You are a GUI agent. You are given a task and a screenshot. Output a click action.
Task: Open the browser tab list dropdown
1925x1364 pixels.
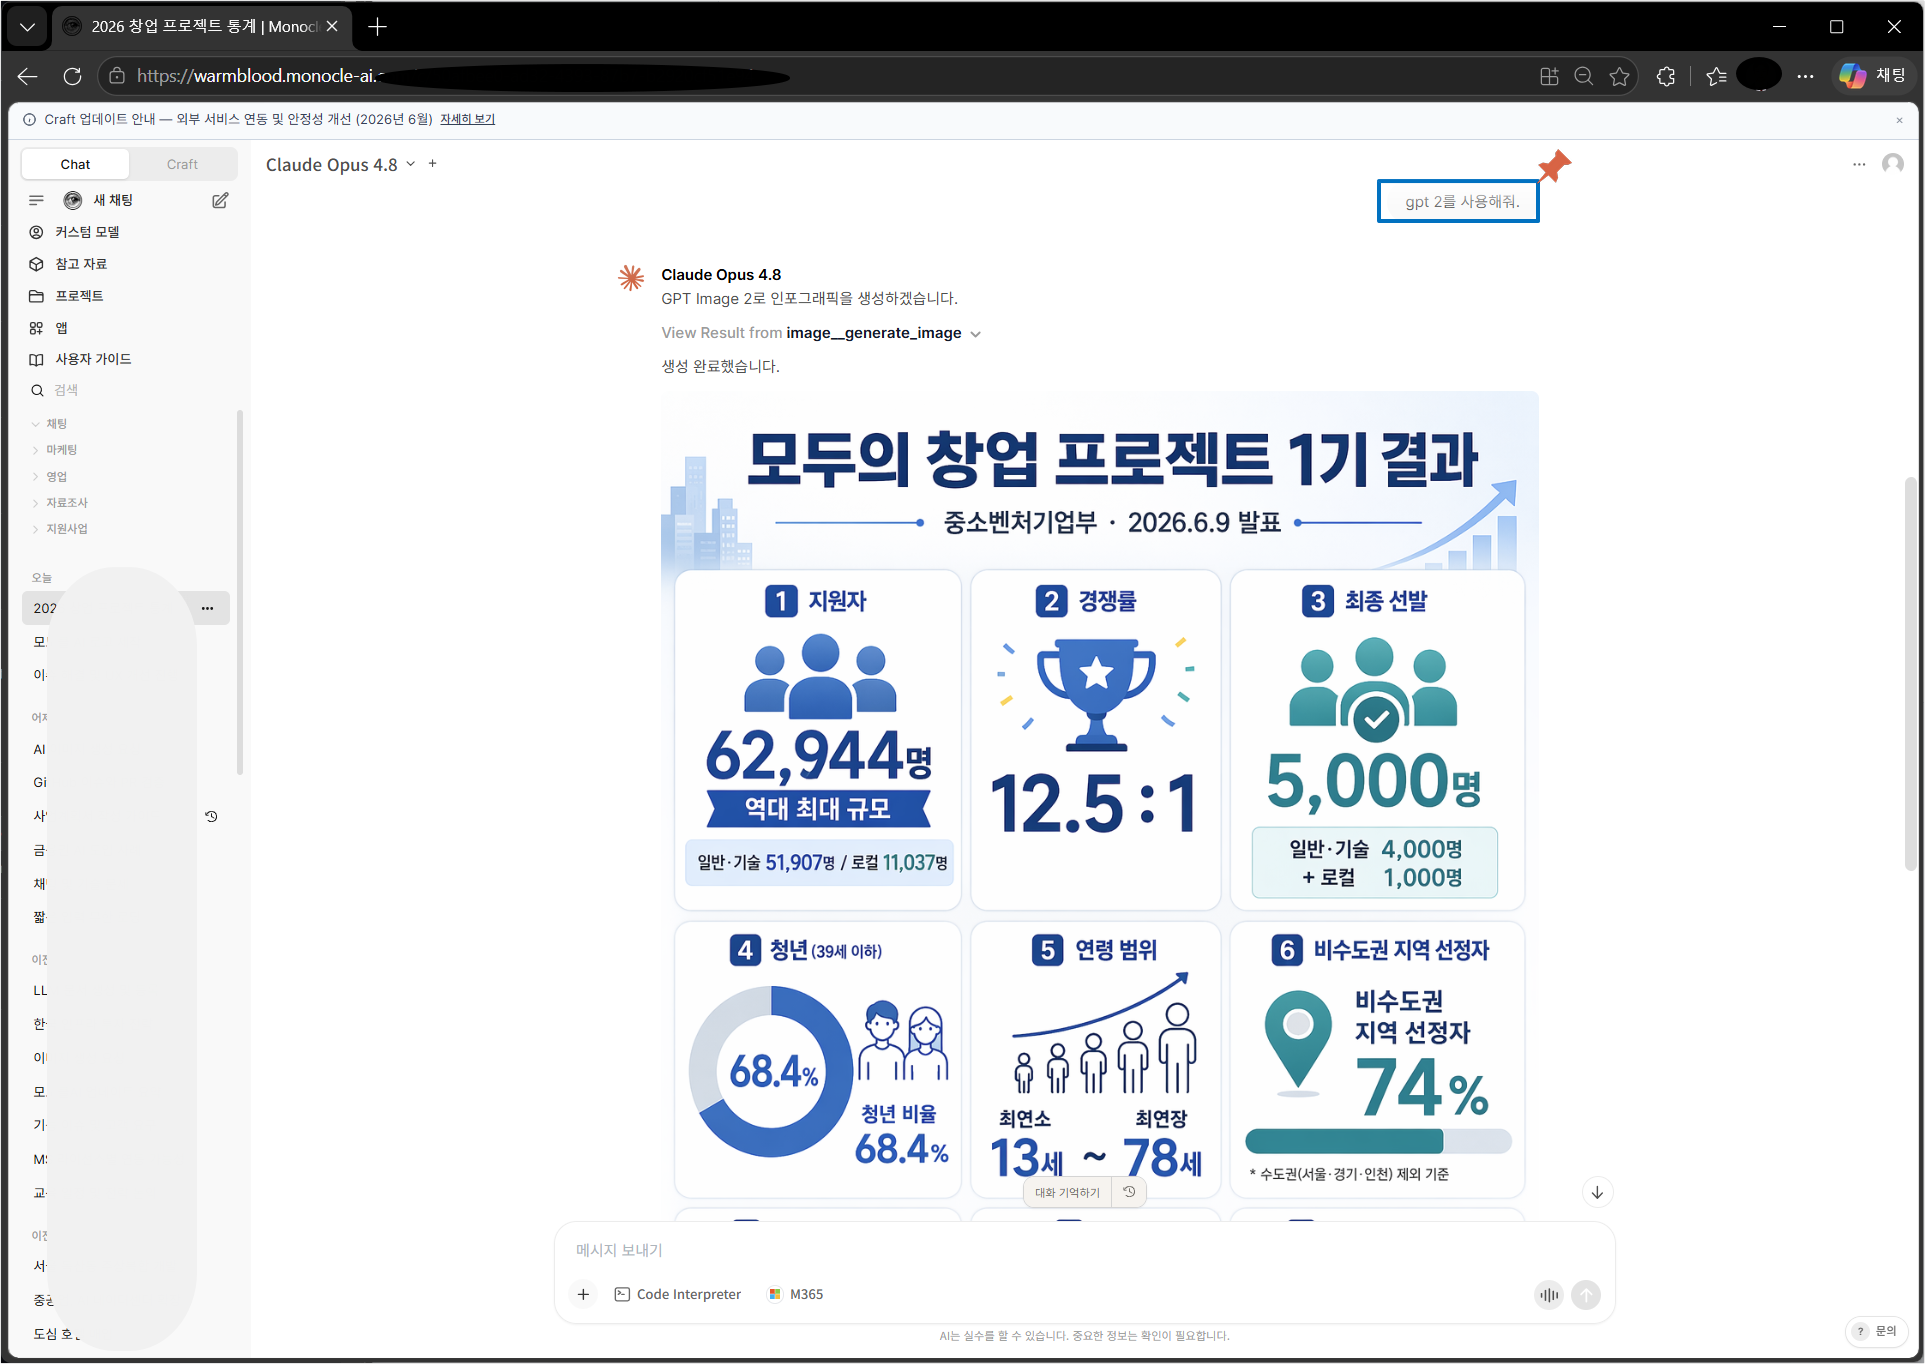(27, 27)
